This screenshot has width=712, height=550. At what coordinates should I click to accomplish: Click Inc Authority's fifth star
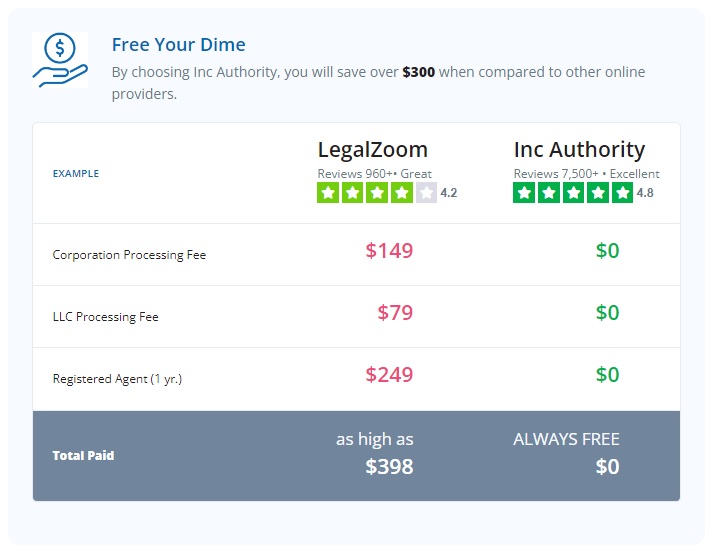point(622,193)
